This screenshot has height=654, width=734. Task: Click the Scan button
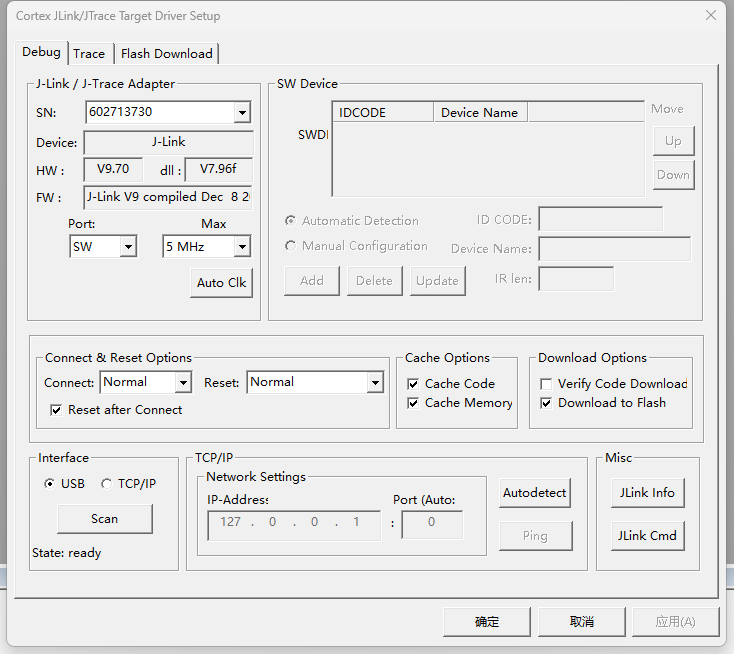point(105,519)
